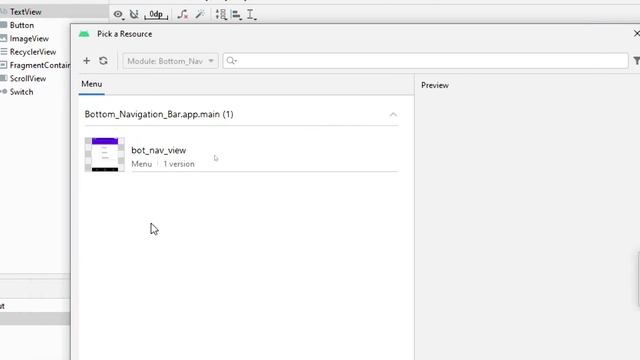This screenshot has width=640, height=360.
Task: Select TextView in the palette
Action: coord(25,12)
